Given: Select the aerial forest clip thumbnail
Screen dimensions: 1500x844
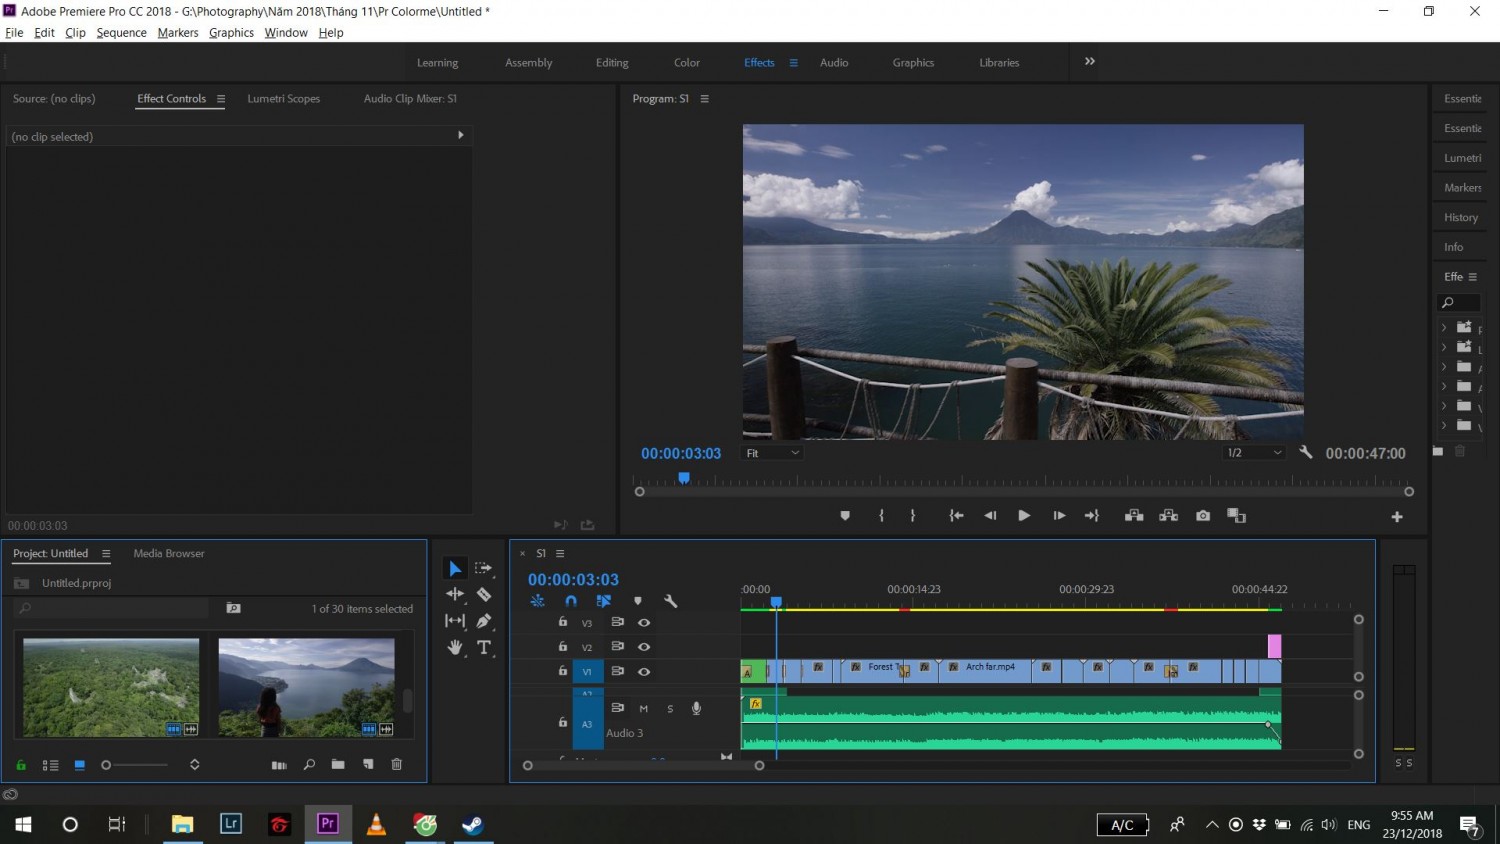Looking at the screenshot, I should point(111,688).
